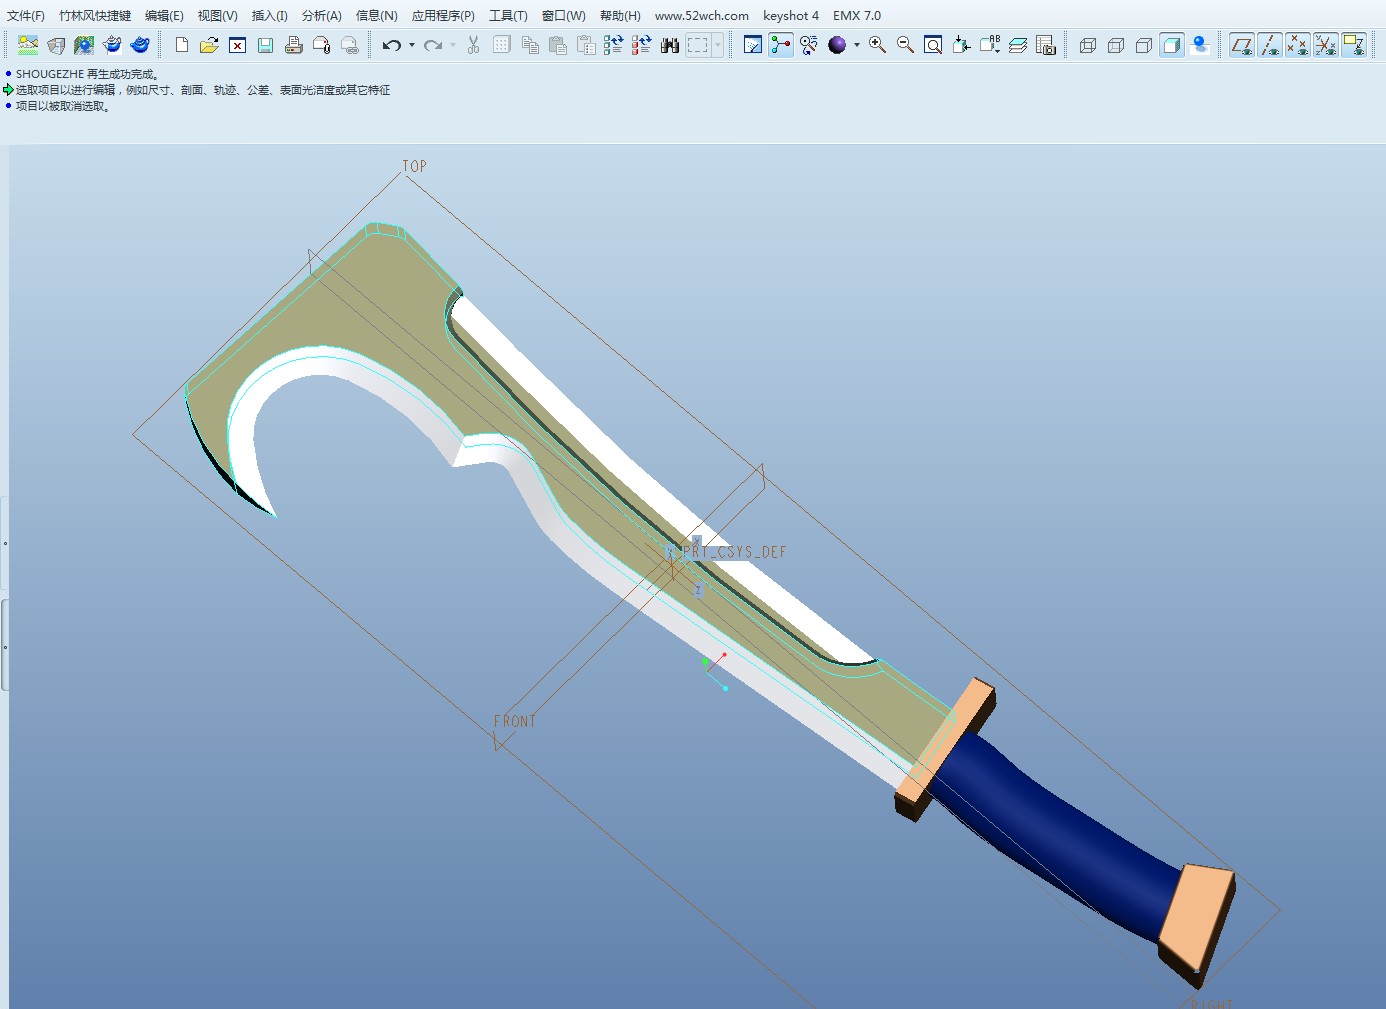The height and width of the screenshot is (1009, 1386).
Task: Open the 编辑(E) menu
Action: 164,16
